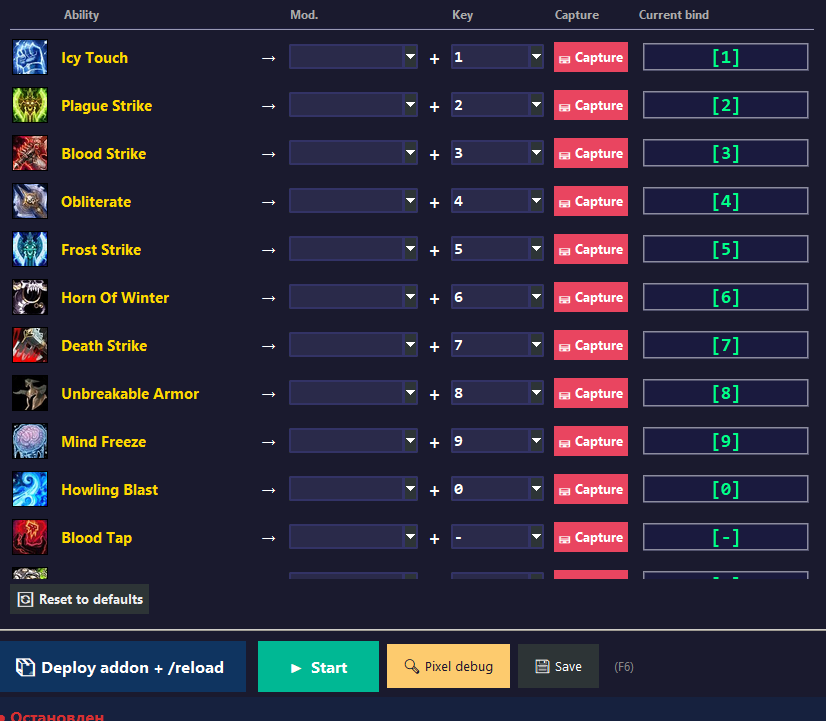Click the Howling Blast ability name
The image size is (826, 721).
110,490
